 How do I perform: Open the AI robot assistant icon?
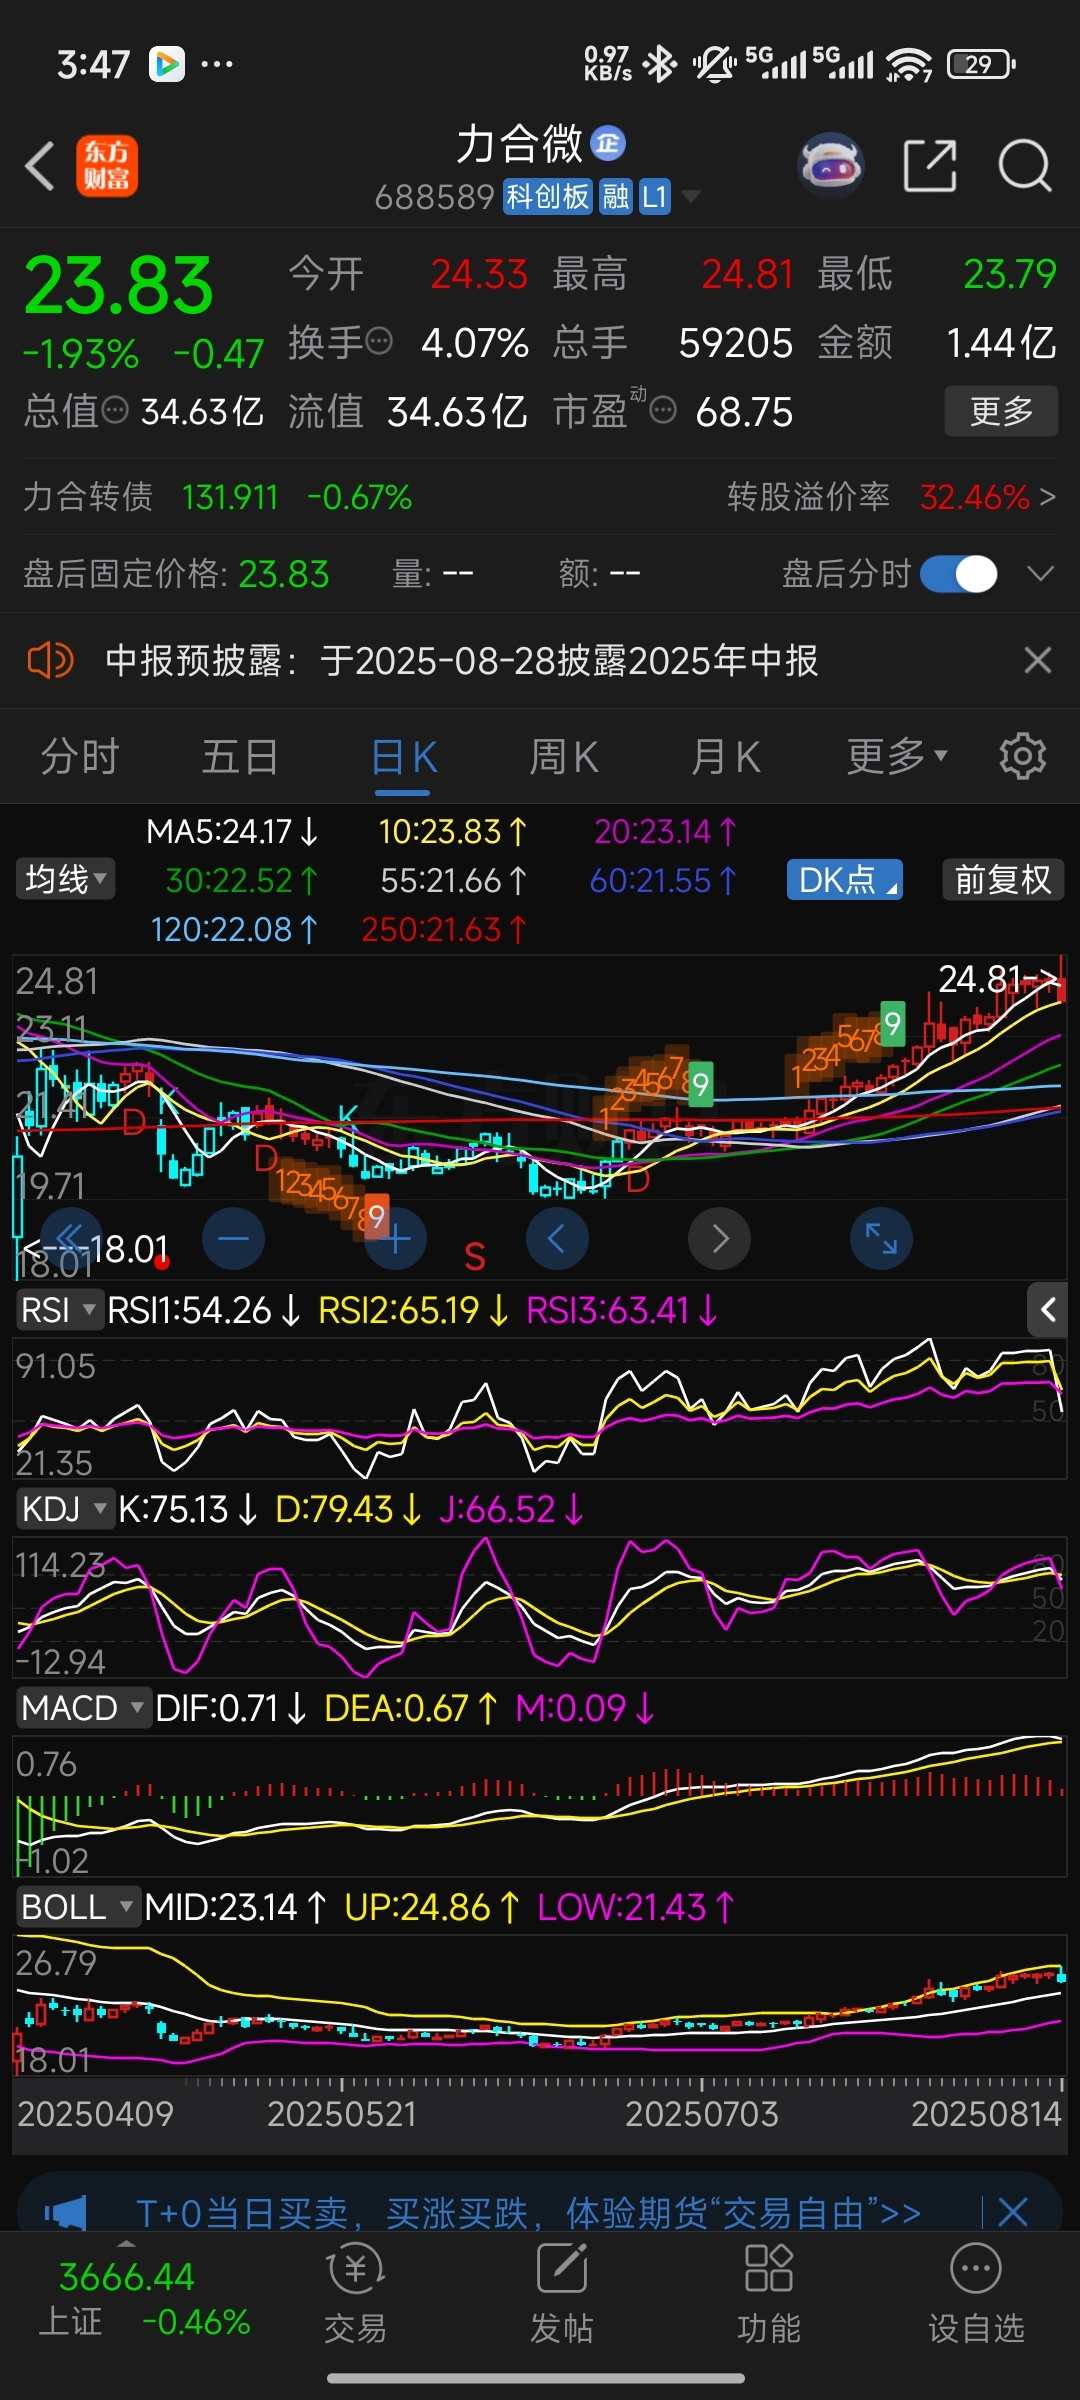tap(831, 165)
